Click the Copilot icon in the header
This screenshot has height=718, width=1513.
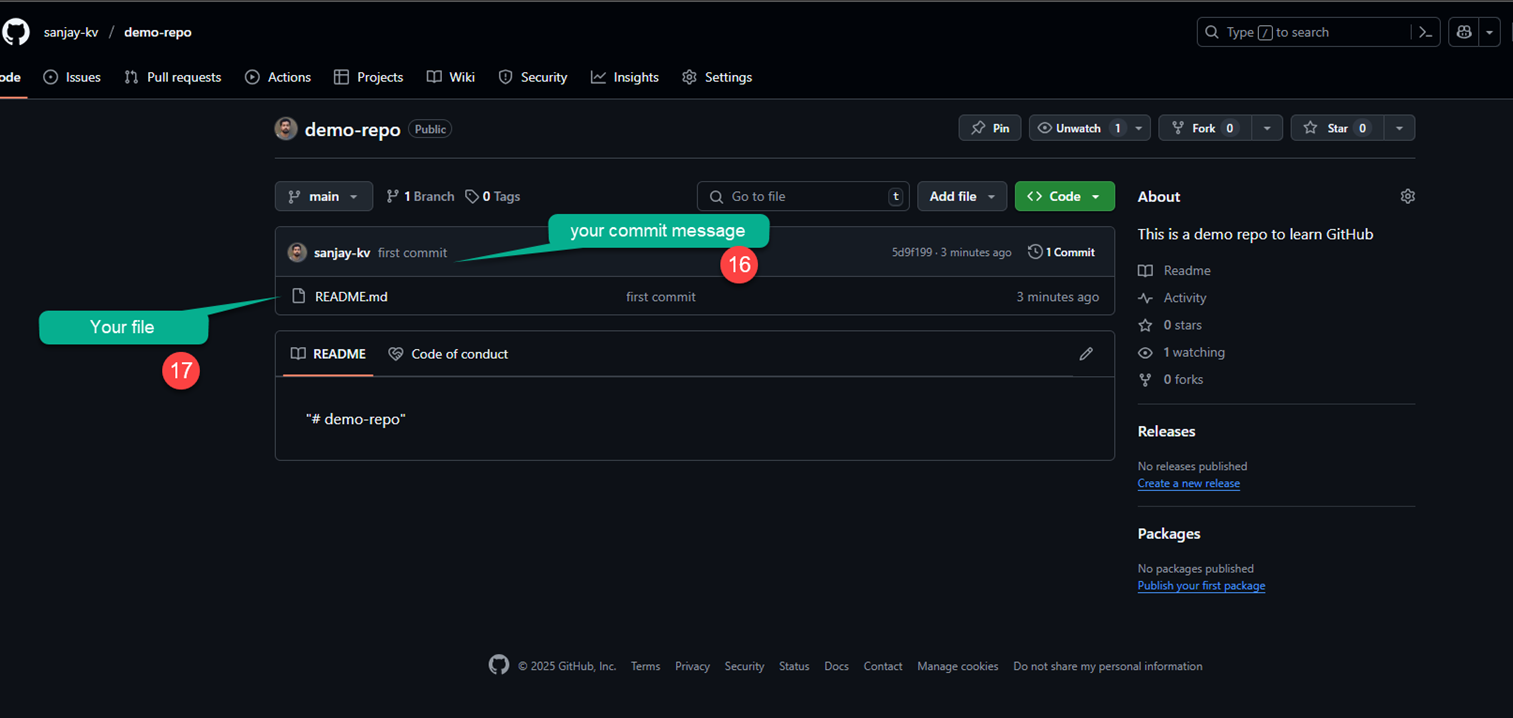(x=1463, y=31)
